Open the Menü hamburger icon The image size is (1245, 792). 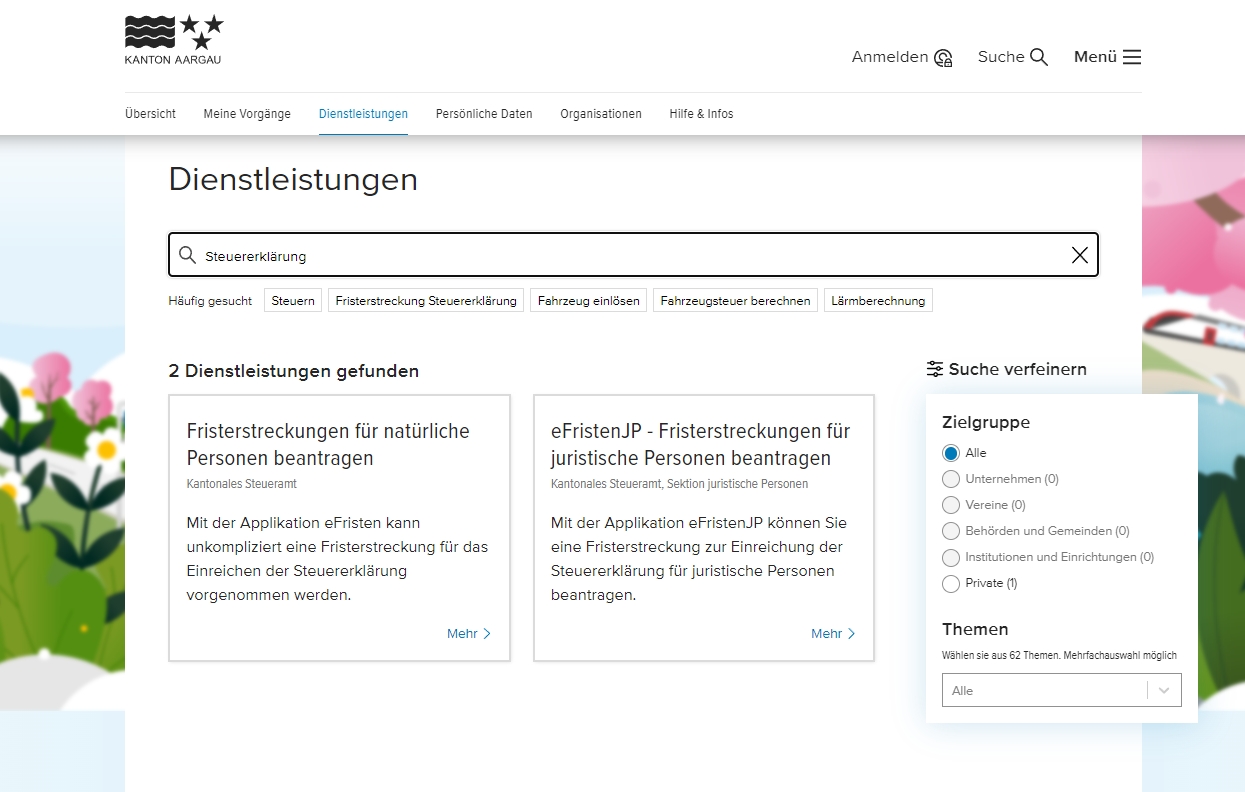[x=1132, y=57]
